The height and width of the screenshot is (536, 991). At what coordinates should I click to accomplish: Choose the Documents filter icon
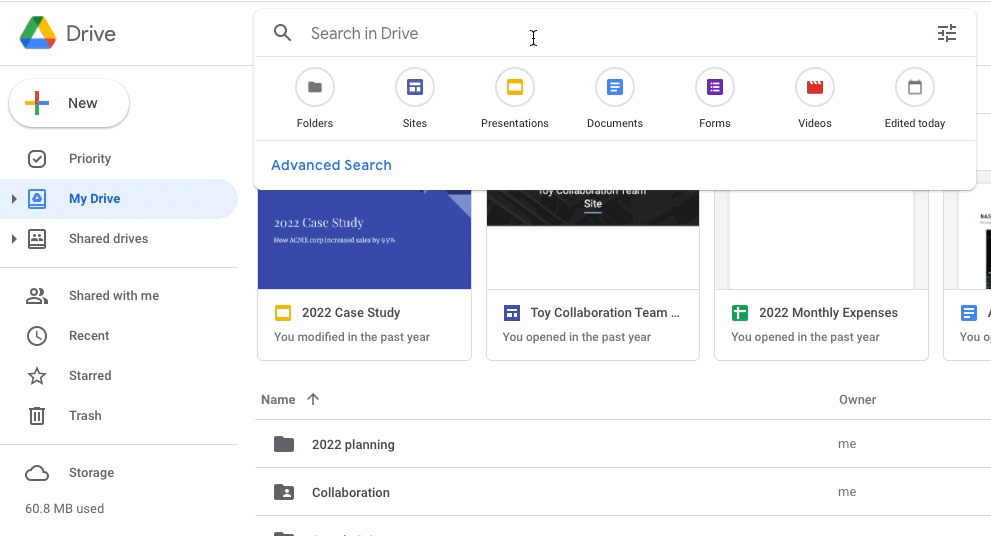point(615,88)
